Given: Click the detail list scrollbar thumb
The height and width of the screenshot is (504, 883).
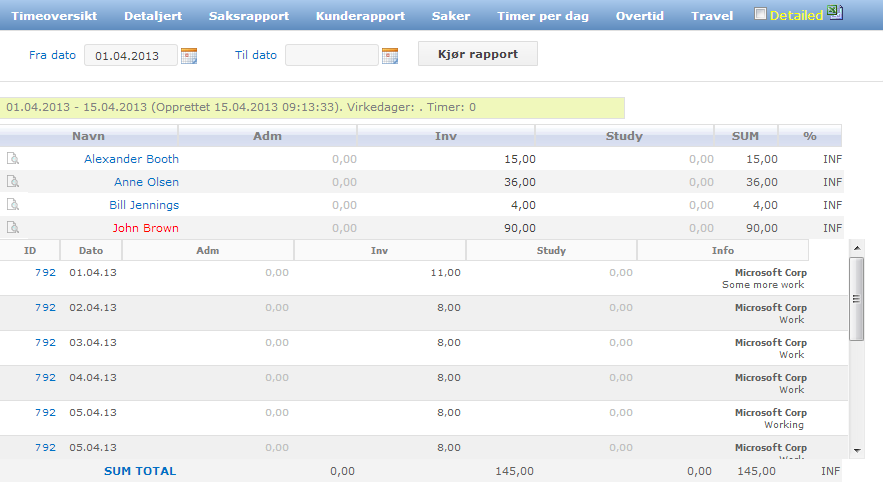Looking at the screenshot, I should pos(856,298).
